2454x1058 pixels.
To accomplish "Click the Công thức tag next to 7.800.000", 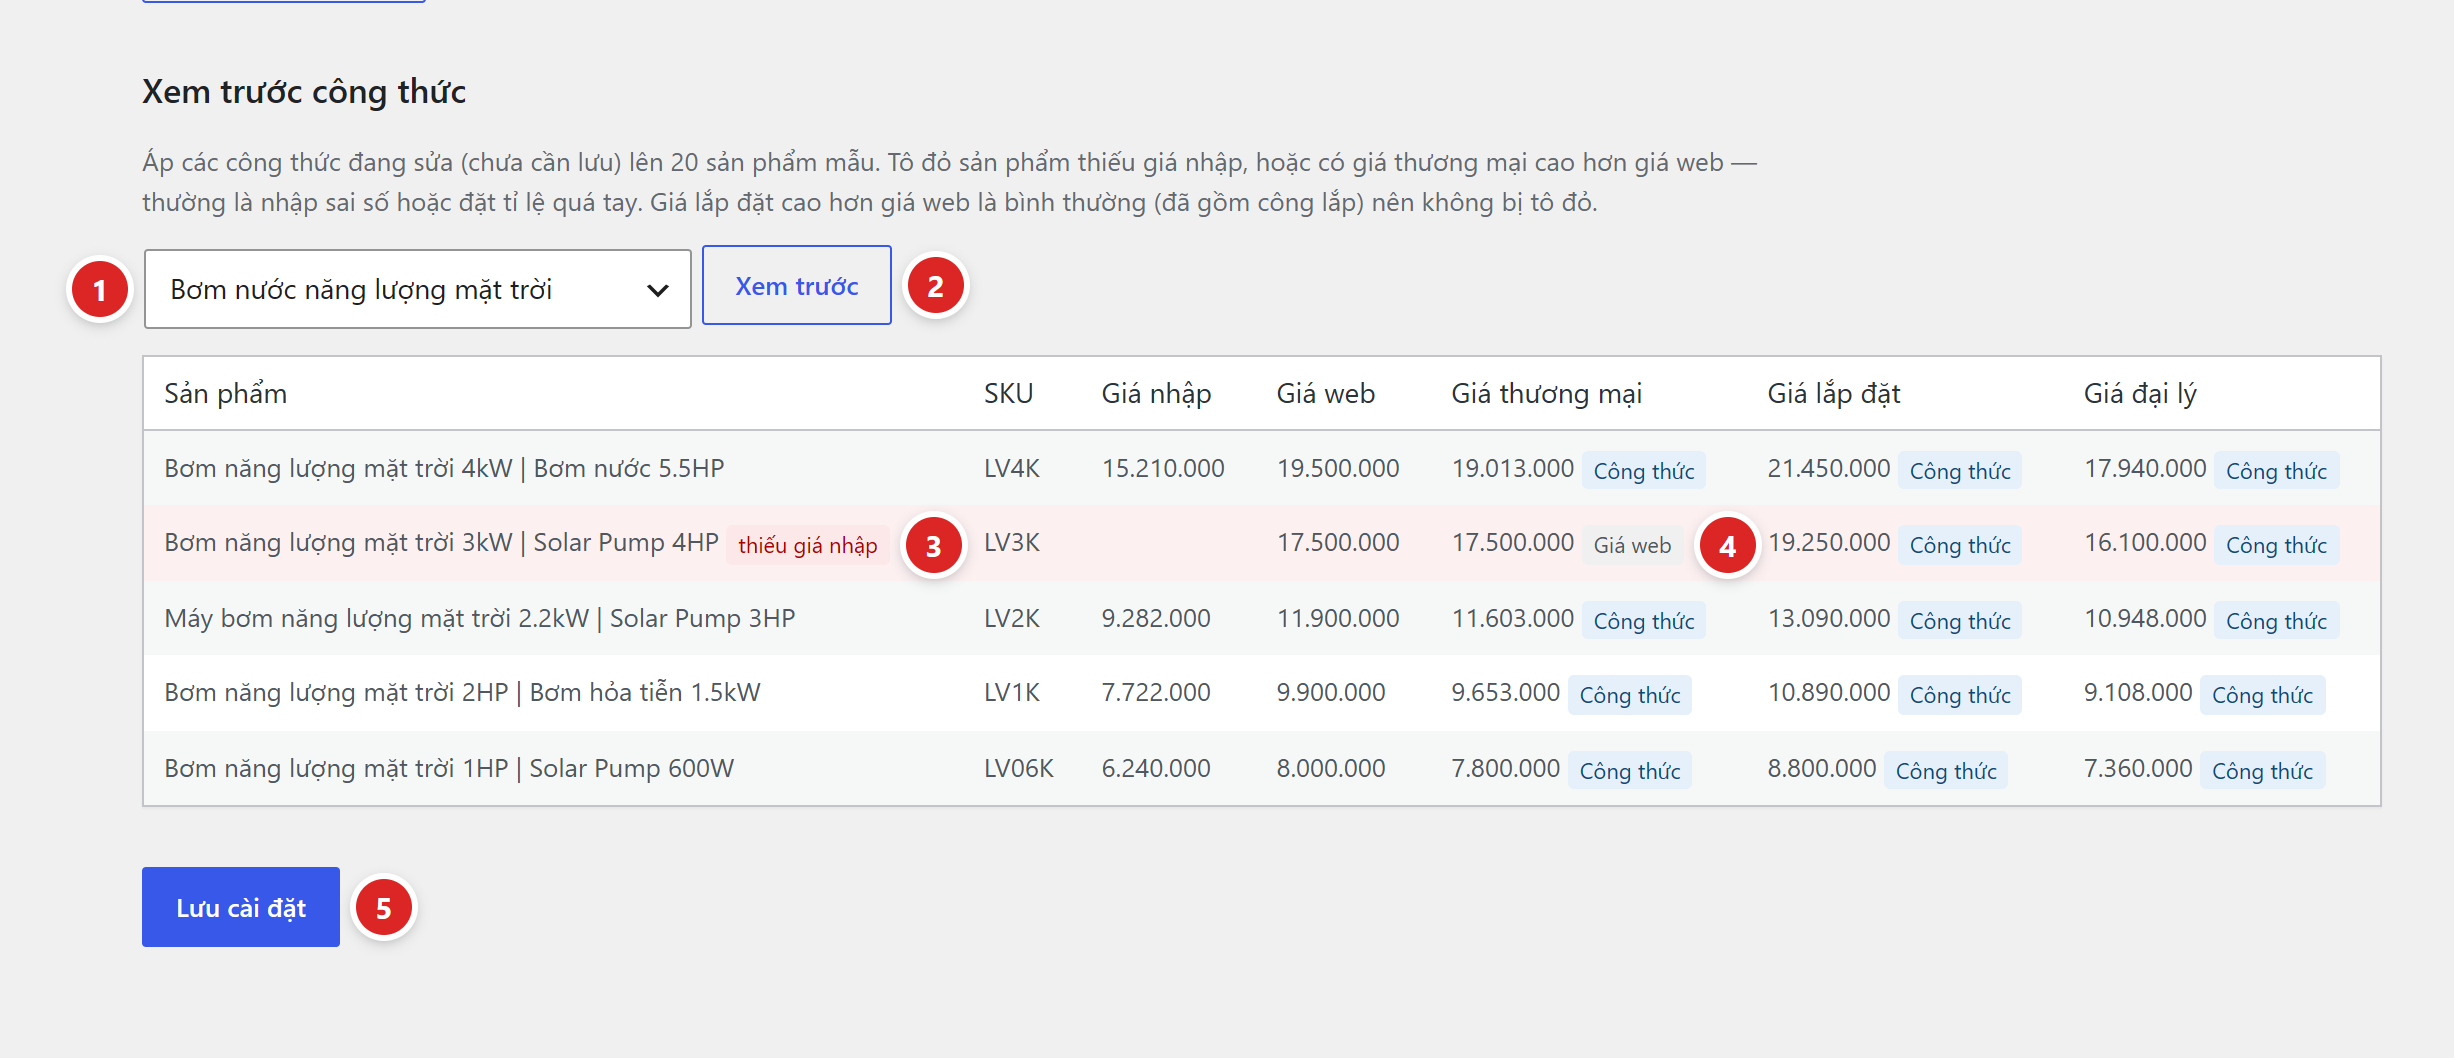I will (x=1629, y=771).
